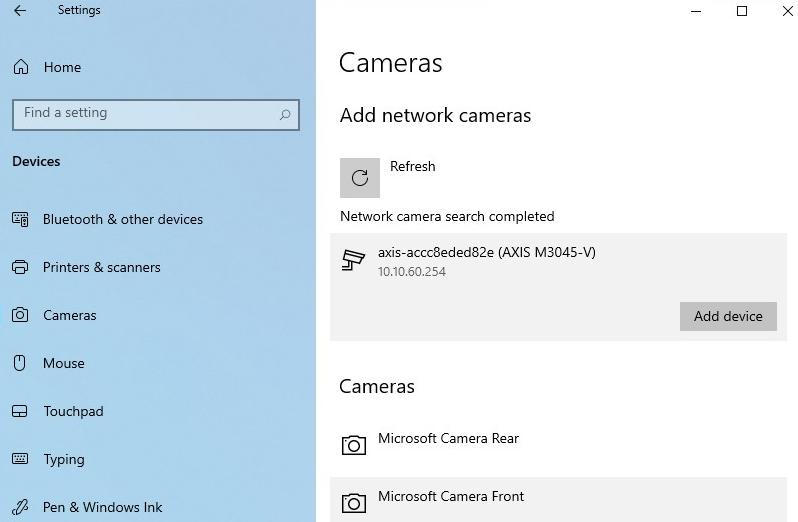This screenshot has height=522, width=798.
Task: Minimize the Settings window
Action: pos(696,11)
